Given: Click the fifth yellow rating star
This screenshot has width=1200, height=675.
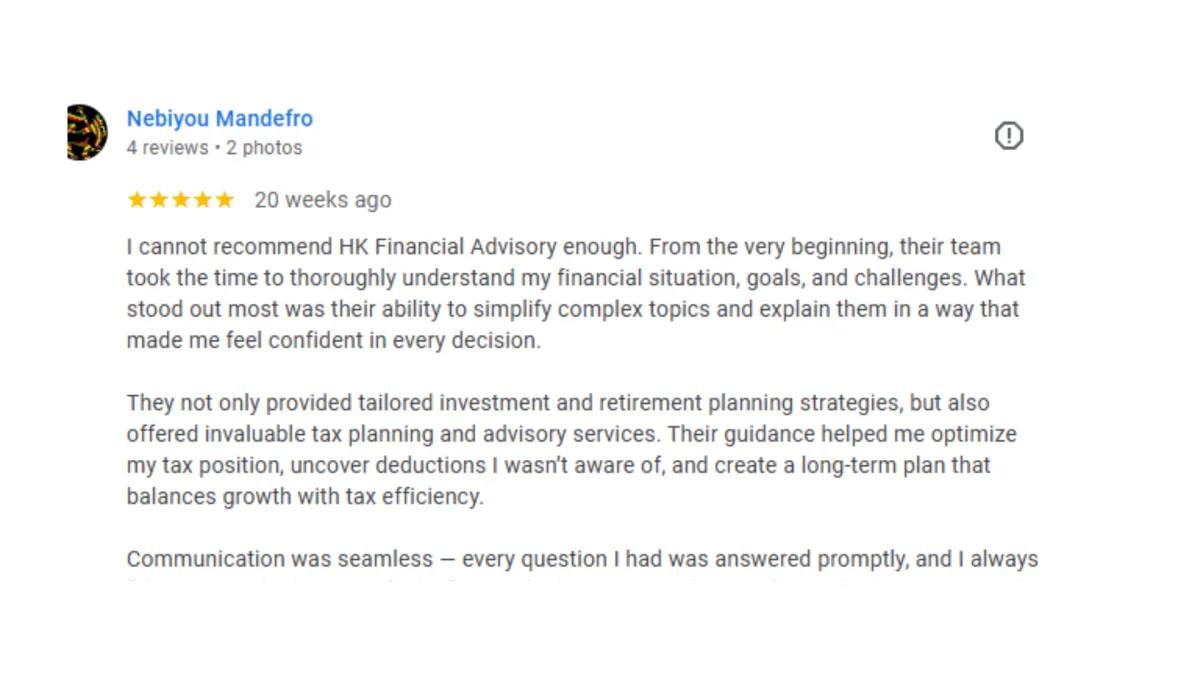Looking at the screenshot, I should click(225, 200).
